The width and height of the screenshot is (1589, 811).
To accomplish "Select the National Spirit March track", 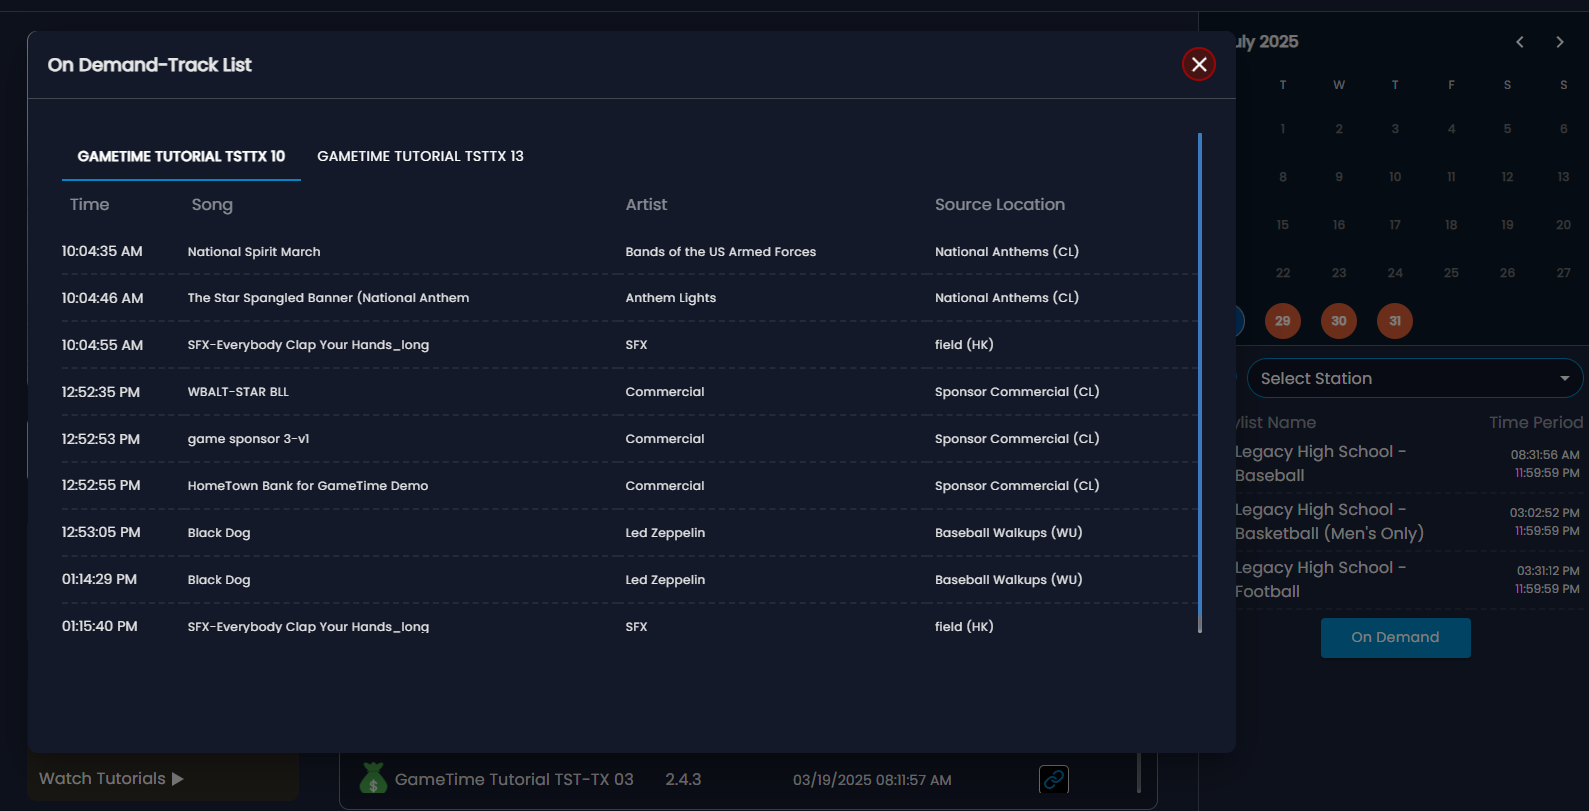I will tap(254, 252).
